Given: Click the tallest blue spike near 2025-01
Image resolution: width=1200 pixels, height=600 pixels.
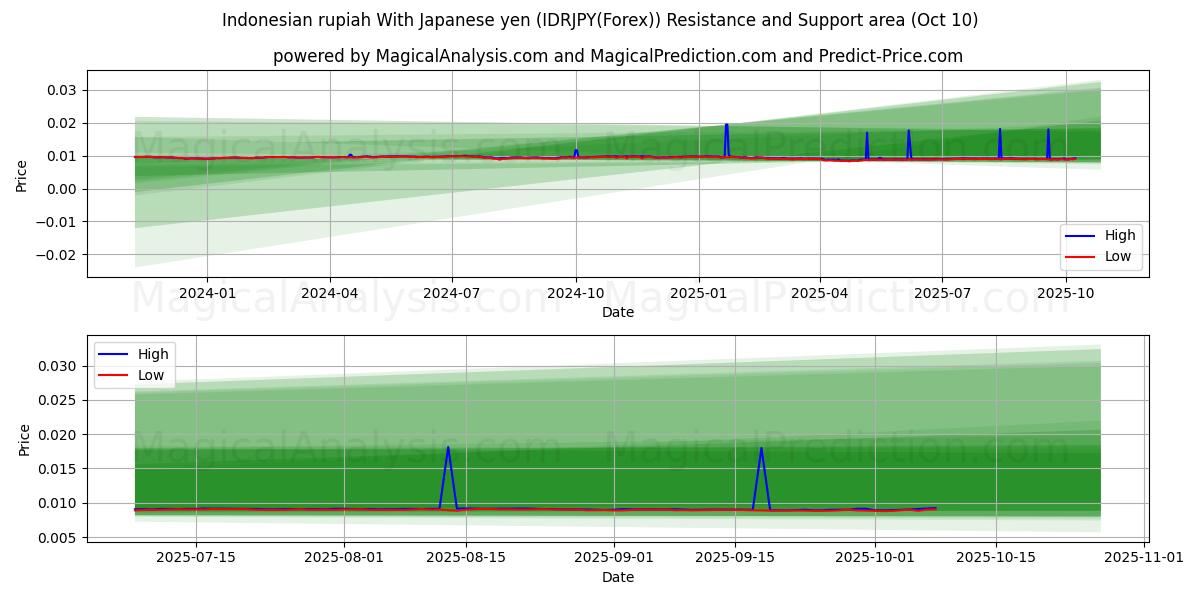Looking at the screenshot, I should pyautogui.click(x=726, y=127).
